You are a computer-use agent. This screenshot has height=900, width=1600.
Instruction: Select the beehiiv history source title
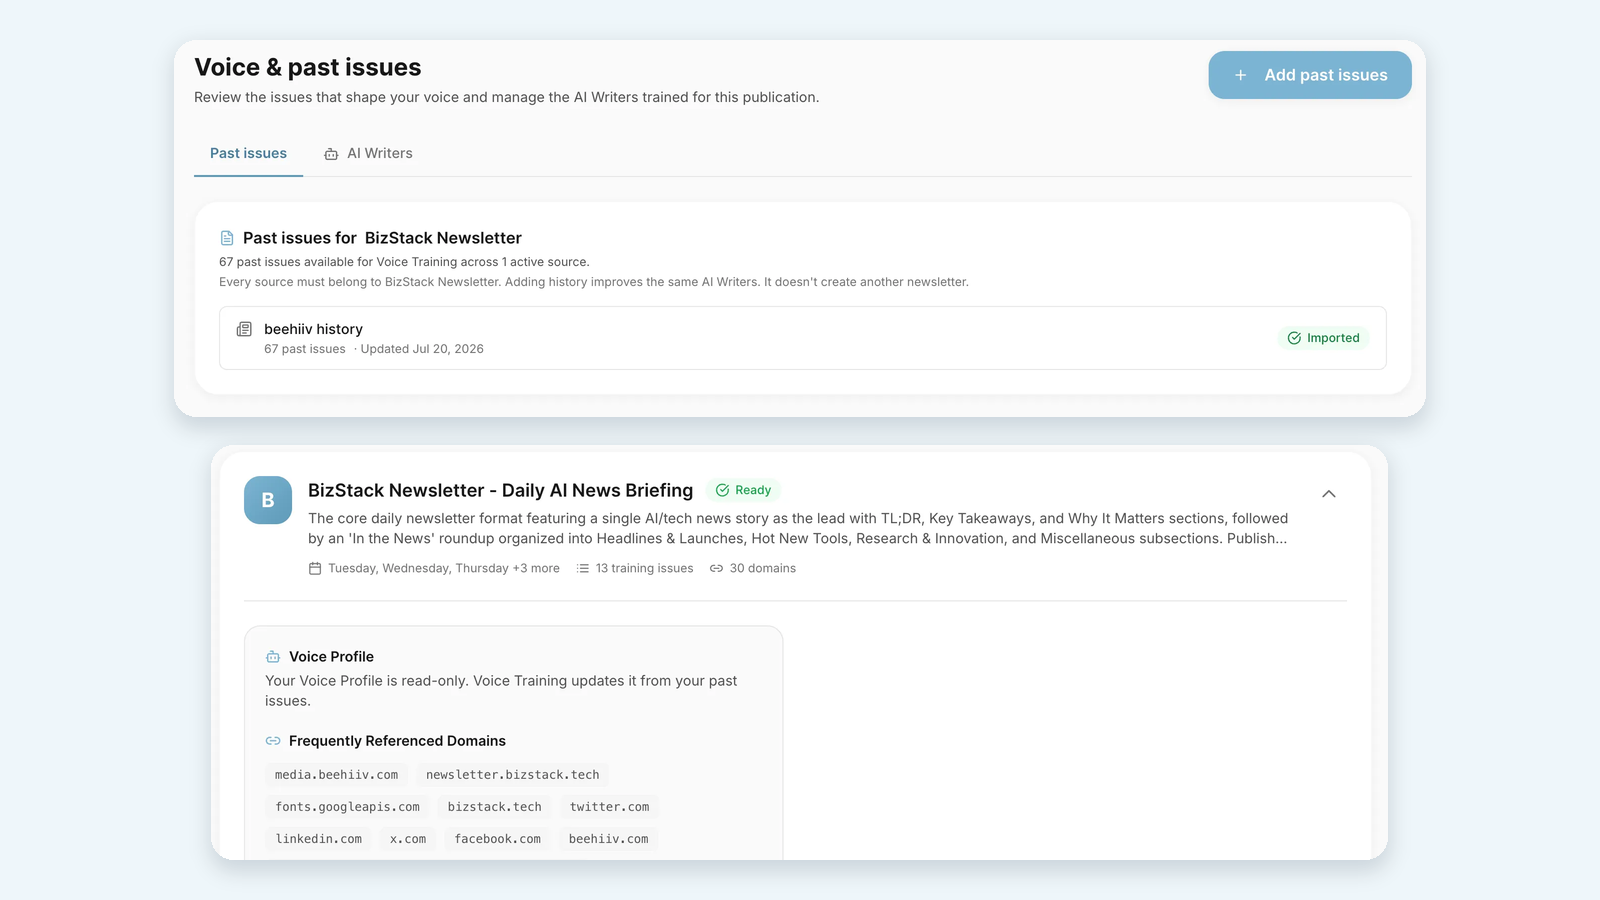pyautogui.click(x=313, y=329)
